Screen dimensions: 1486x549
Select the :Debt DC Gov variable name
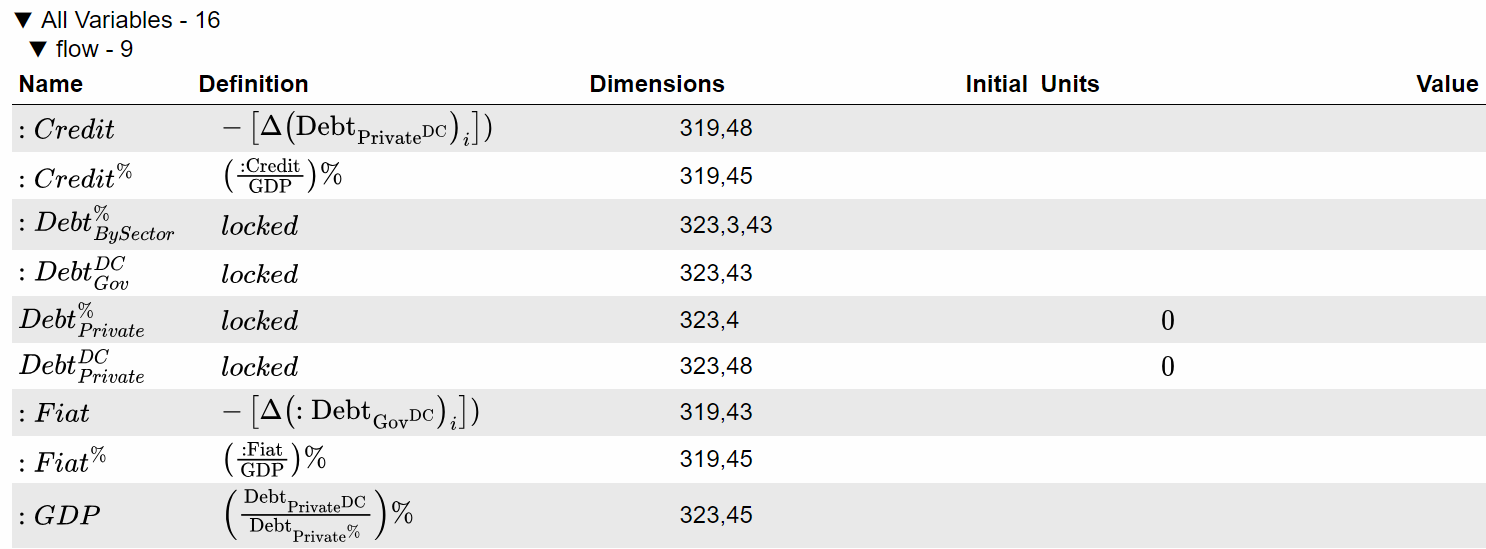point(74,272)
